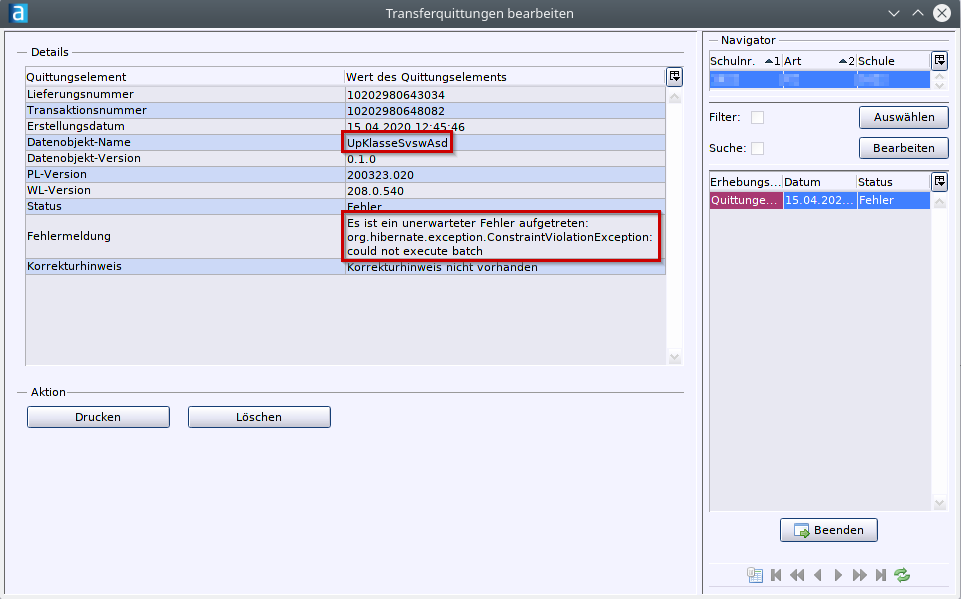
Task: Click the blue application logo in title bar
Action: (18, 13)
